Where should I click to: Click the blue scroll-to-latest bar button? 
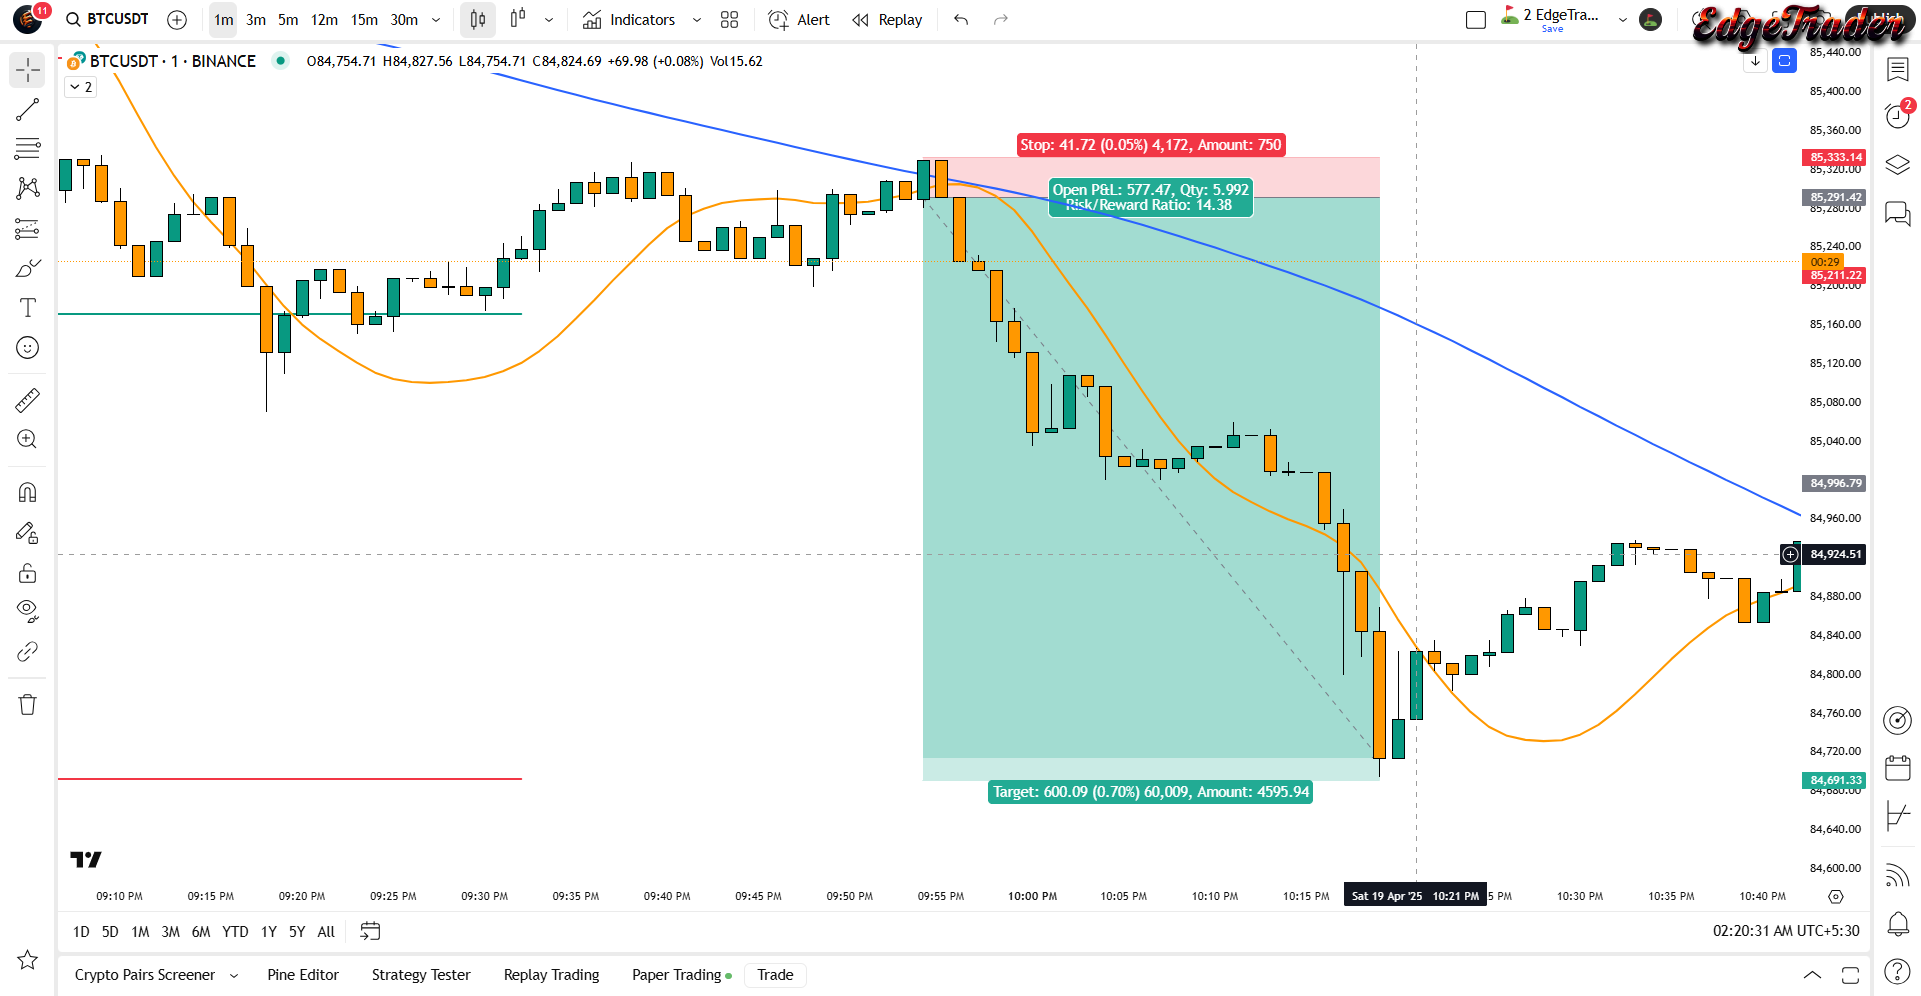click(1784, 61)
